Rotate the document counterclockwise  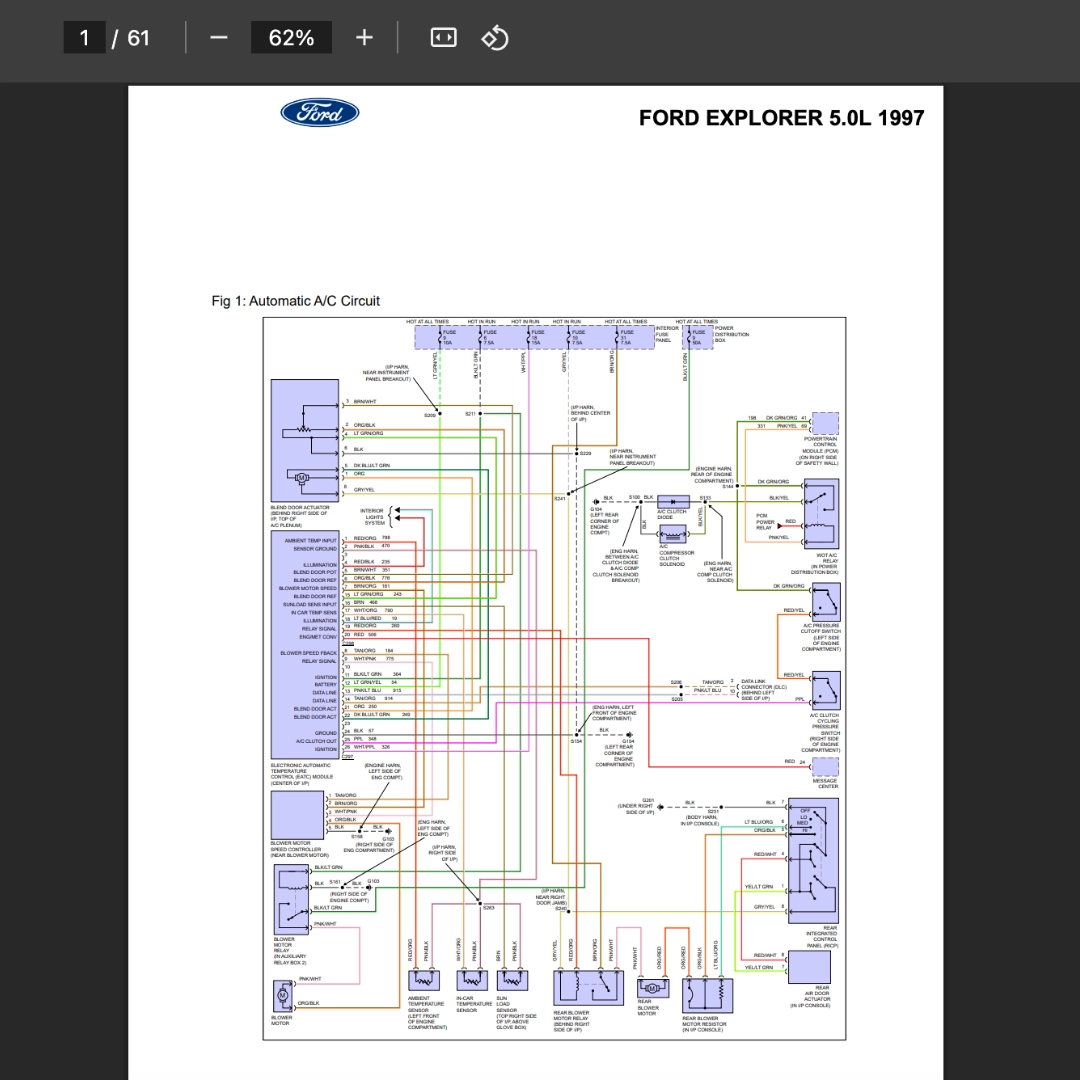(495, 37)
